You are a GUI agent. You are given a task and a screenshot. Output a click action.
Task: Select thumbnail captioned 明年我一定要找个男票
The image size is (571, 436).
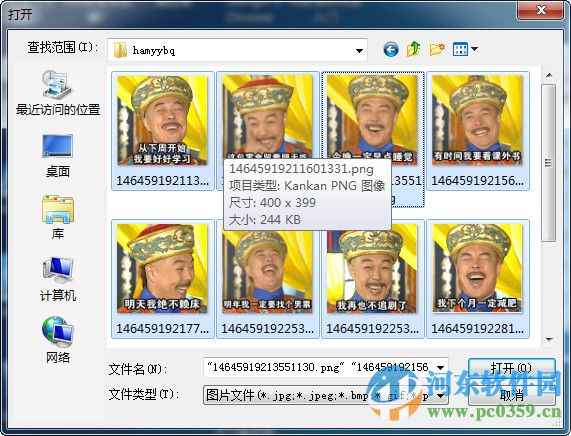[267, 271]
